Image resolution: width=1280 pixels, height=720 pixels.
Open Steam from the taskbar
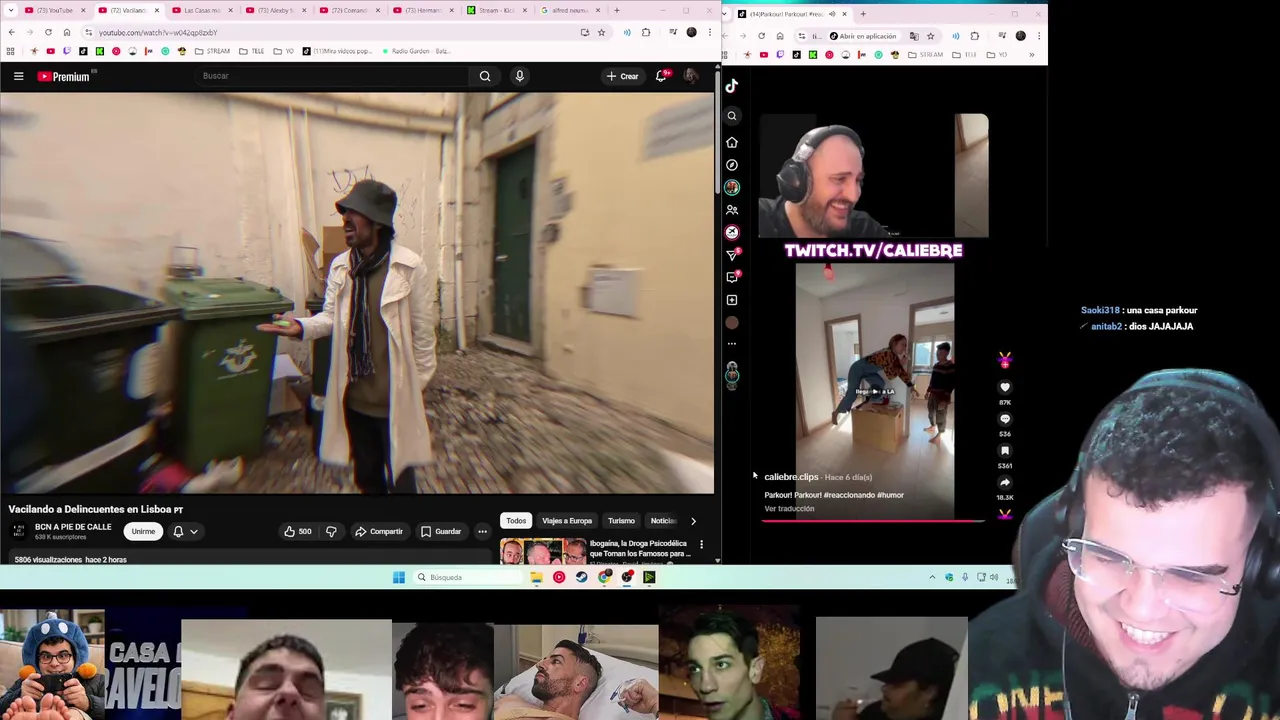tap(581, 577)
